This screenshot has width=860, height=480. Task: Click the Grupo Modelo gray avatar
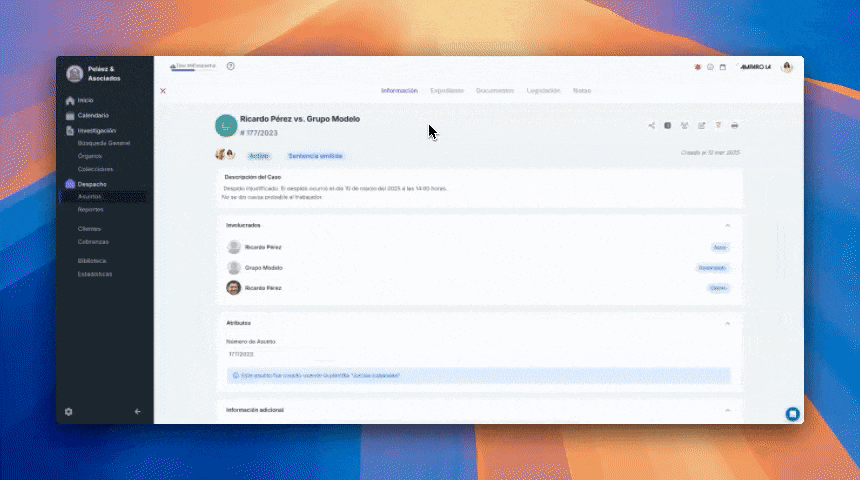click(x=234, y=268)
